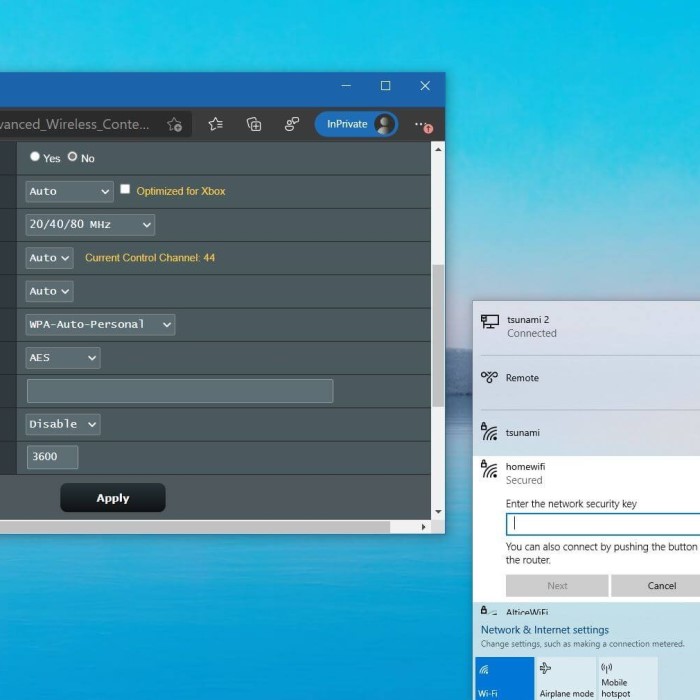Click the homewifi secured Wi-Fi signal icon
Image resolution: width=700 pixels, height=700 pixels.
pyautogui.click(x=489, y=469)
